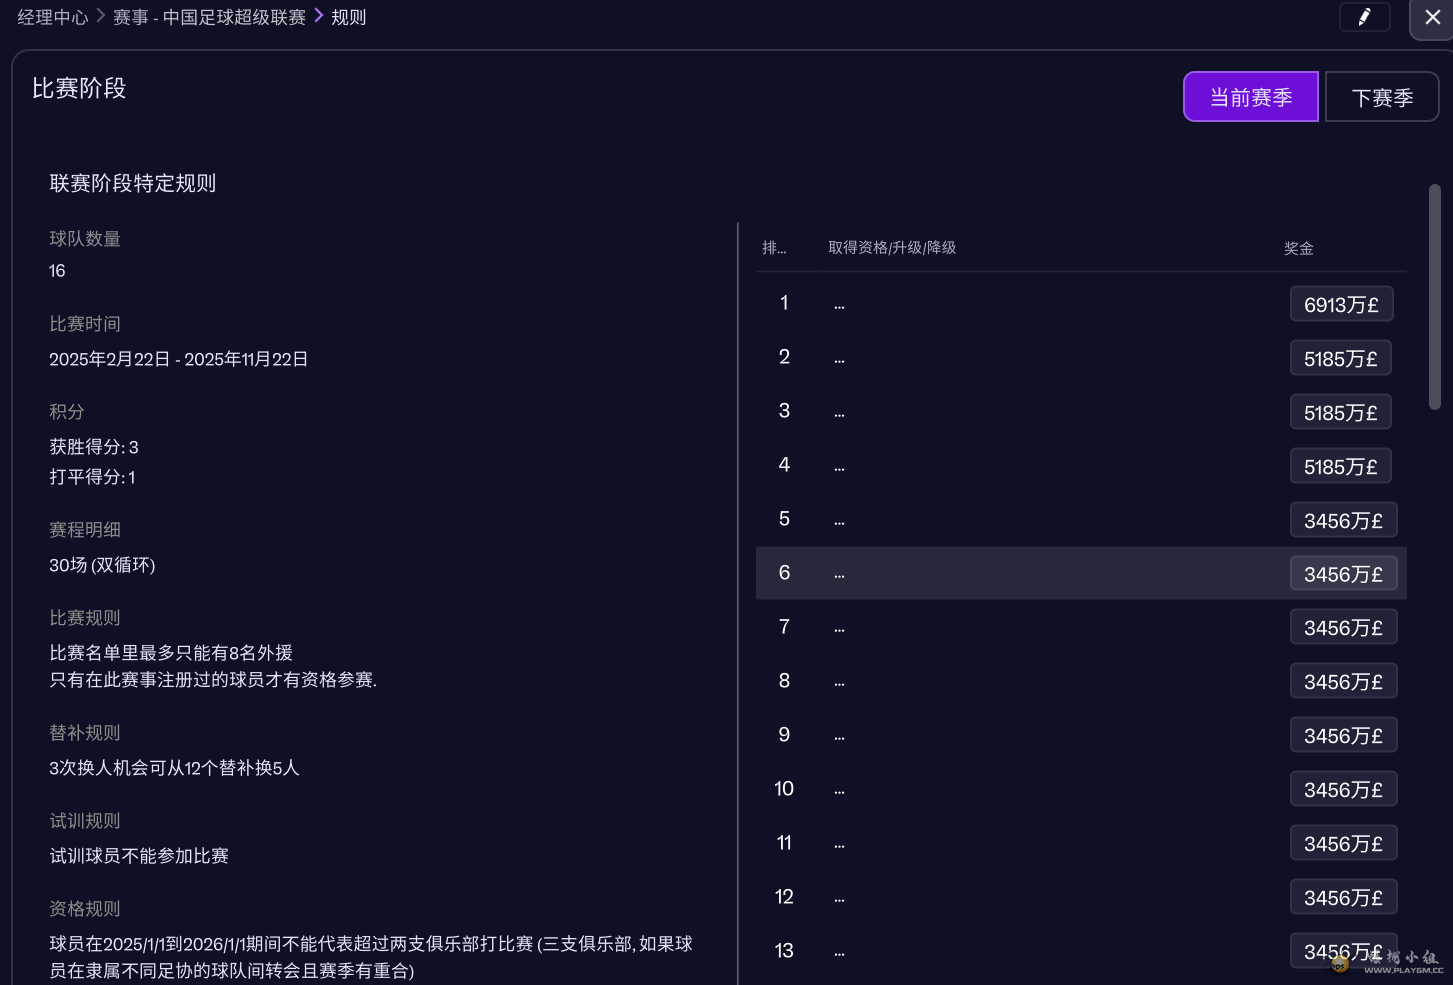Click the 奖金 column header
The height and width of the screenshot is (985, 1453).
pyautogui.click(x=1298, y=248)
